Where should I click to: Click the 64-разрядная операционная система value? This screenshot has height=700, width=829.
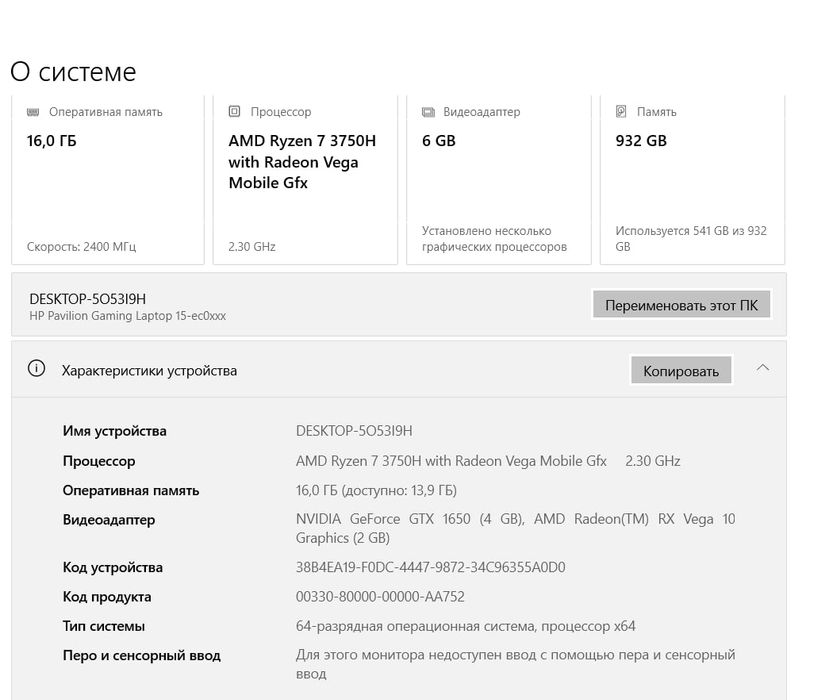click(466, 626)
